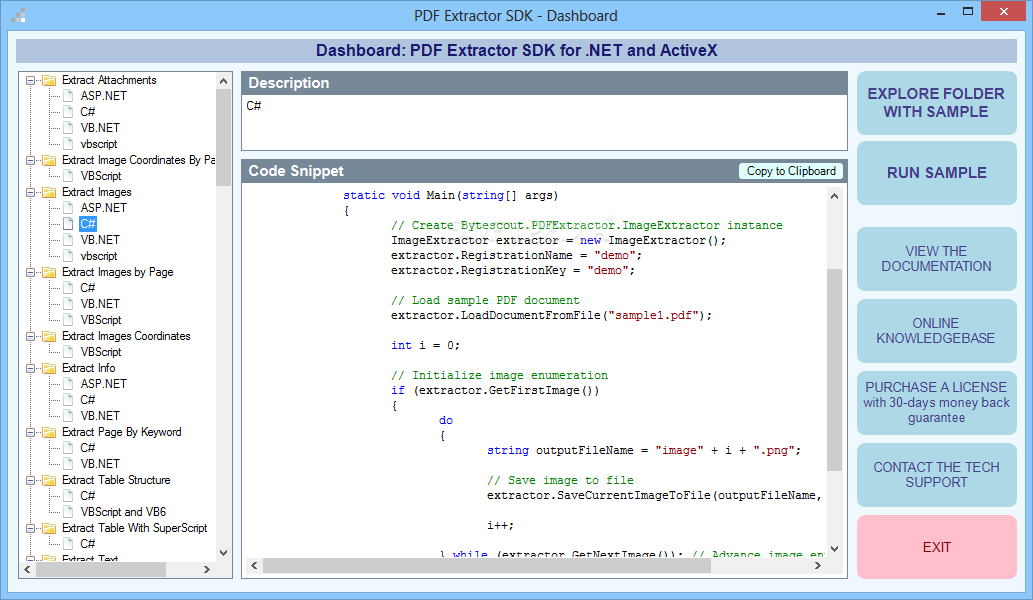Image resolution: width=1033 pixels, height=600 pixels.
Task: Click file icon of ASP.NET under Extract Attachments
Action: tap(68, 95)
